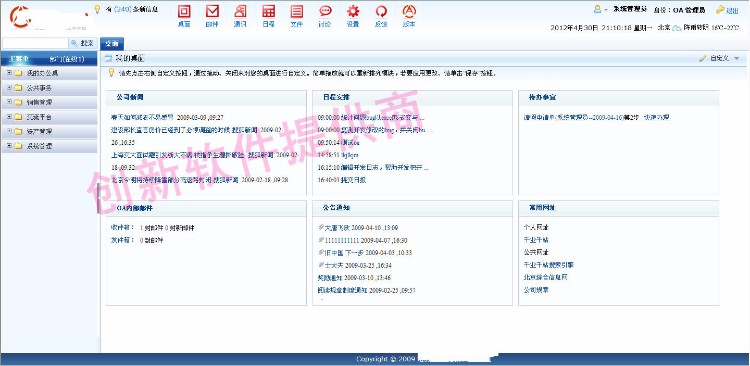The height and width of the screenshot is (366, 750).
Task: Click the 公司新闻 panel header
Action: [x=206, y=97]
